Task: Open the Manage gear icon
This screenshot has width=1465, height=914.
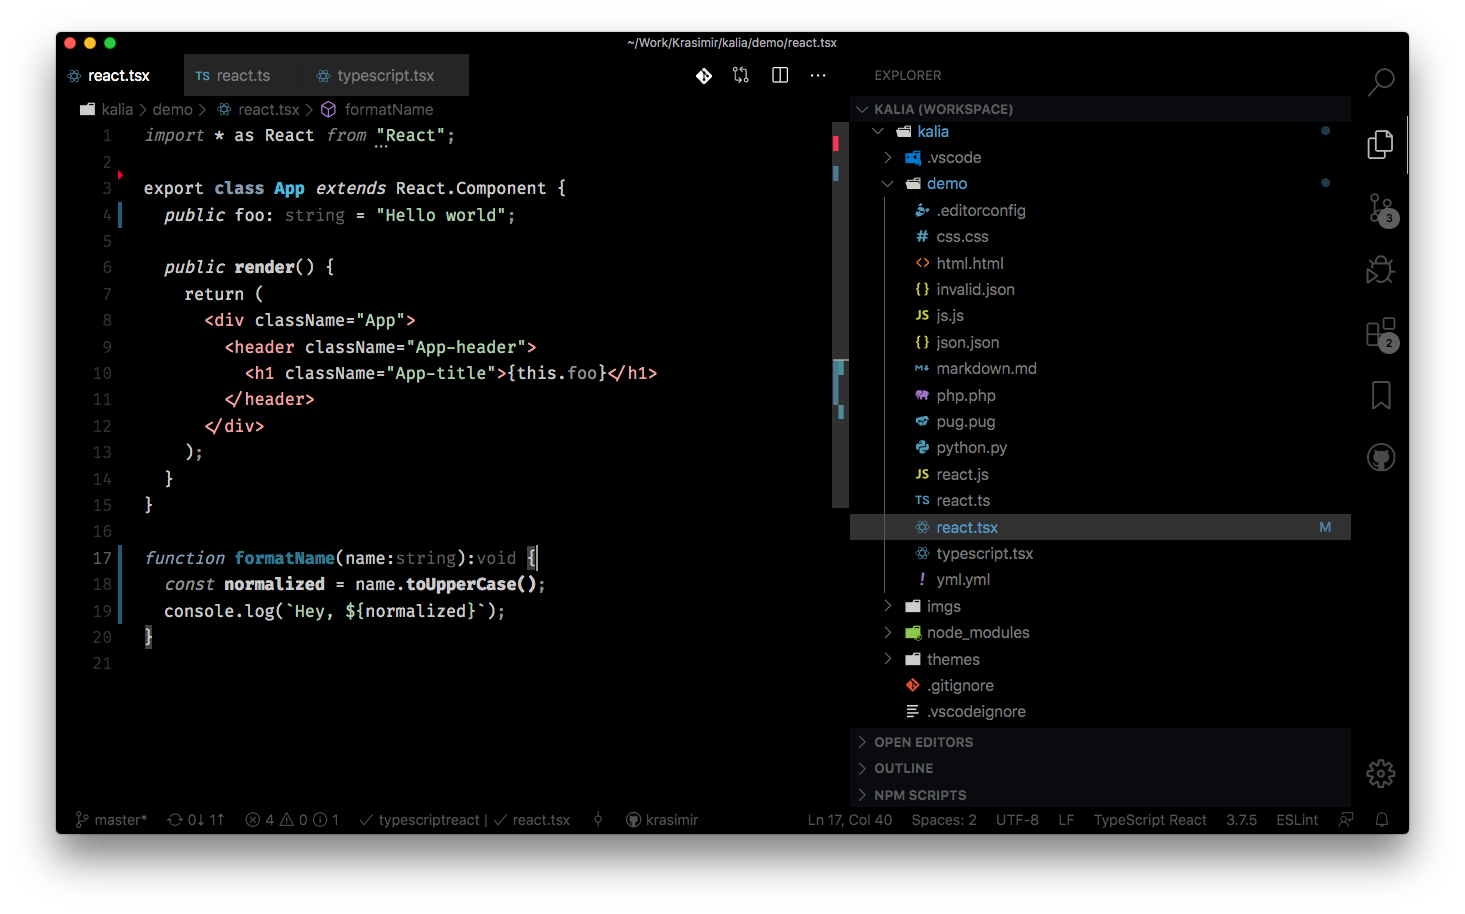Action: point(1381,773)
